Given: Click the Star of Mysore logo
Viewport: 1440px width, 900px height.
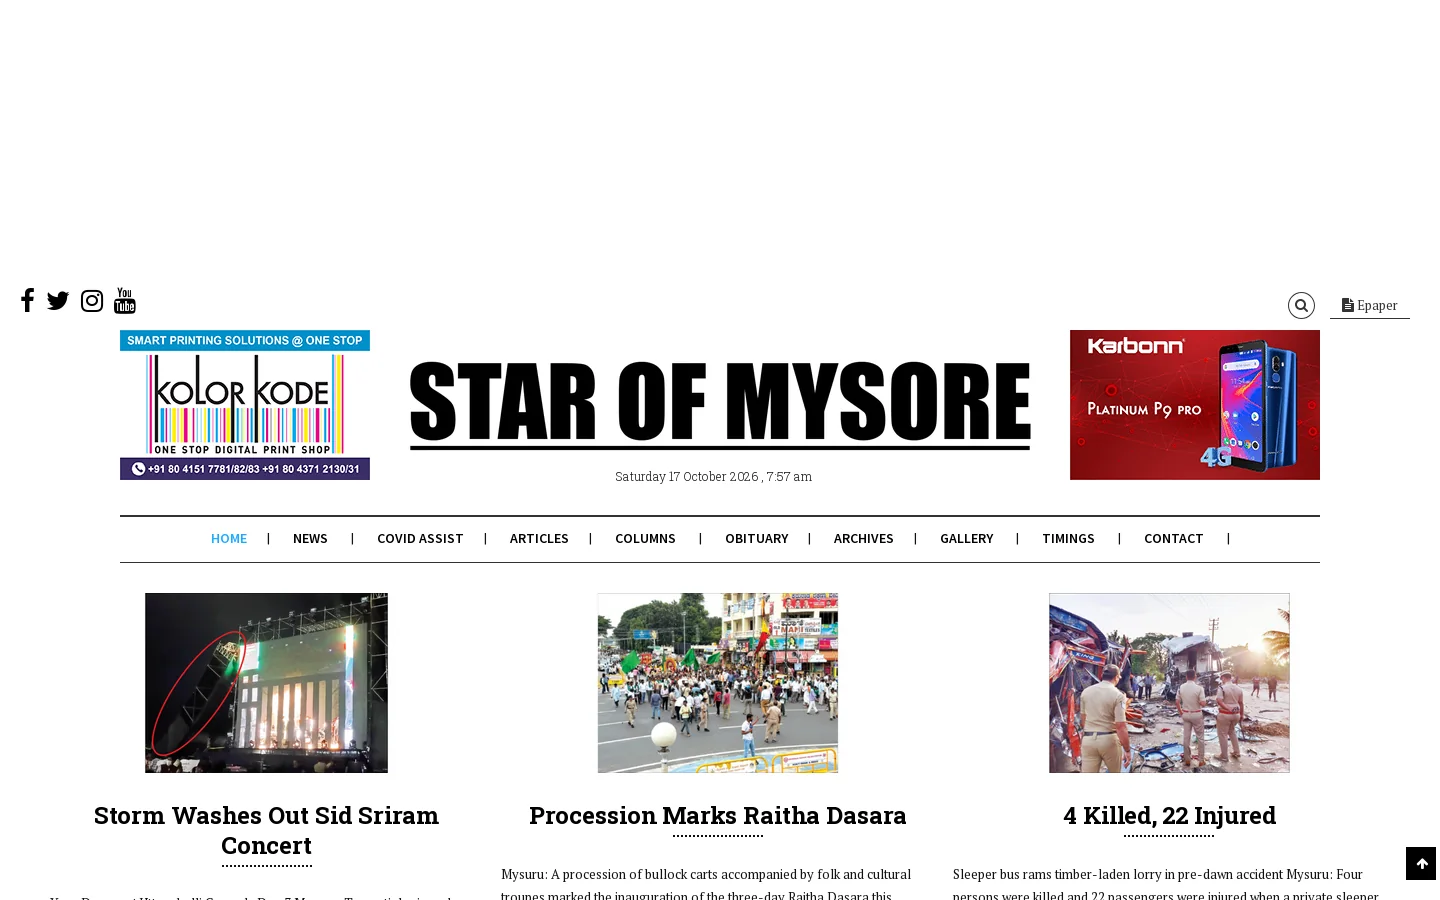Looking at the screenshot, I should click(x=720, y=404).
